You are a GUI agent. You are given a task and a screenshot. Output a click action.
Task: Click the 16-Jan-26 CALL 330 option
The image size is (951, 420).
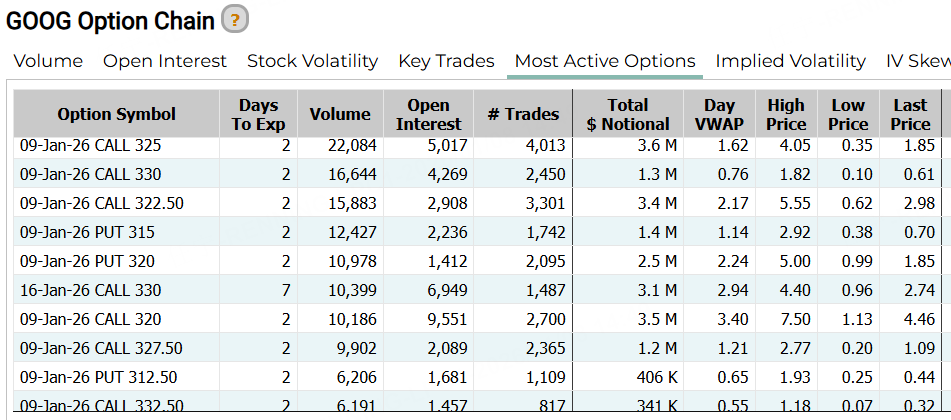tap(91, 291)
